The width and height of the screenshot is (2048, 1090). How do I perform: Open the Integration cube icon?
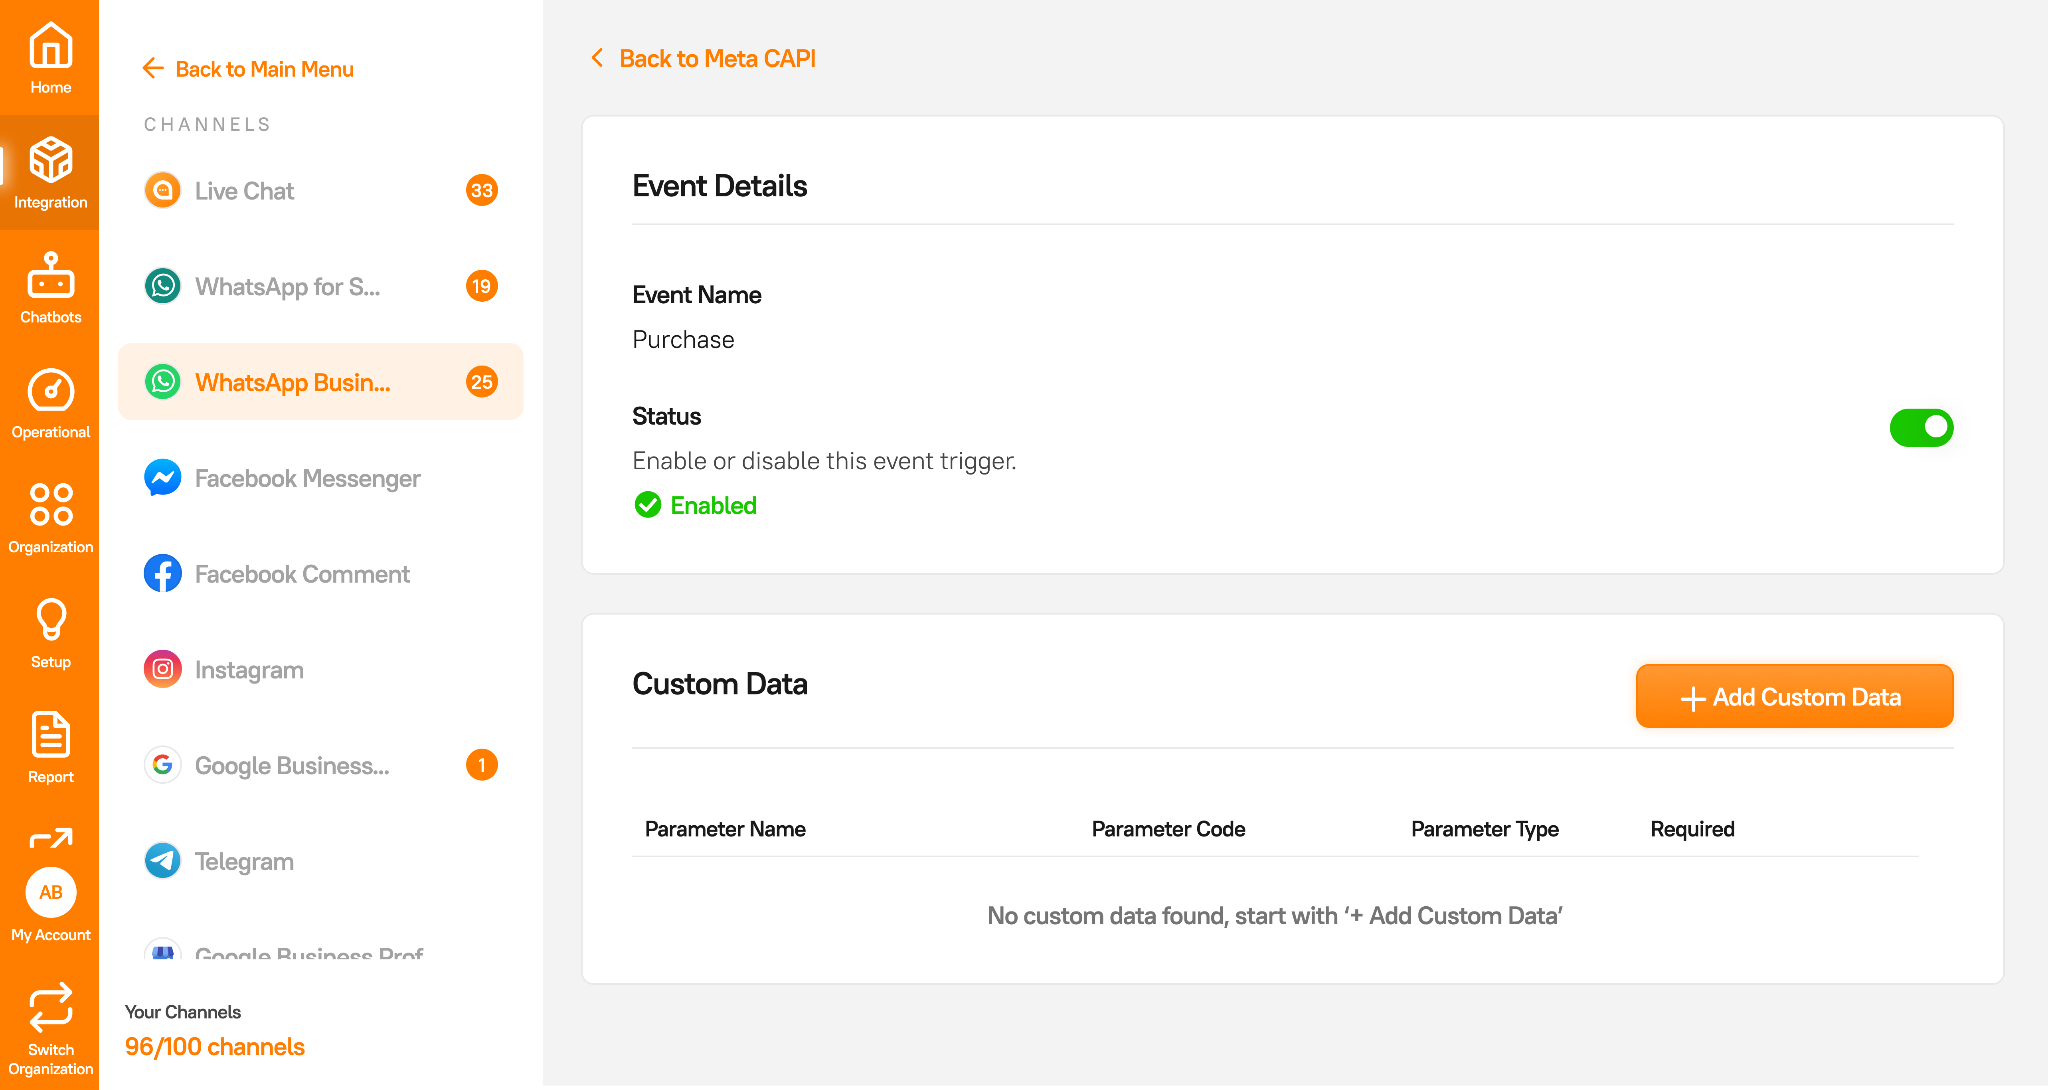coord(50,159)
